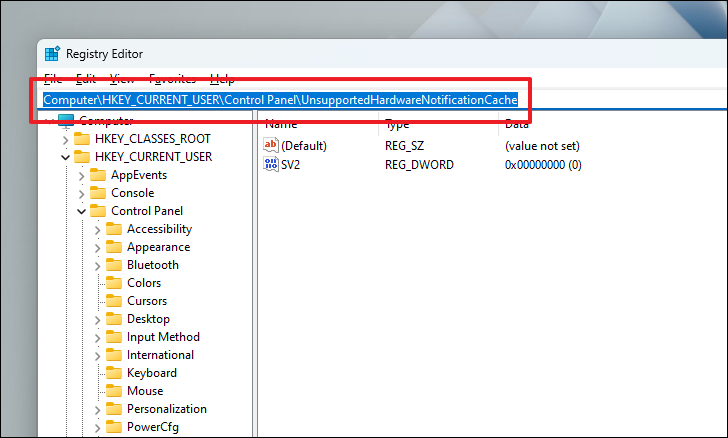Click the registry path address bar

pos(383,100)
